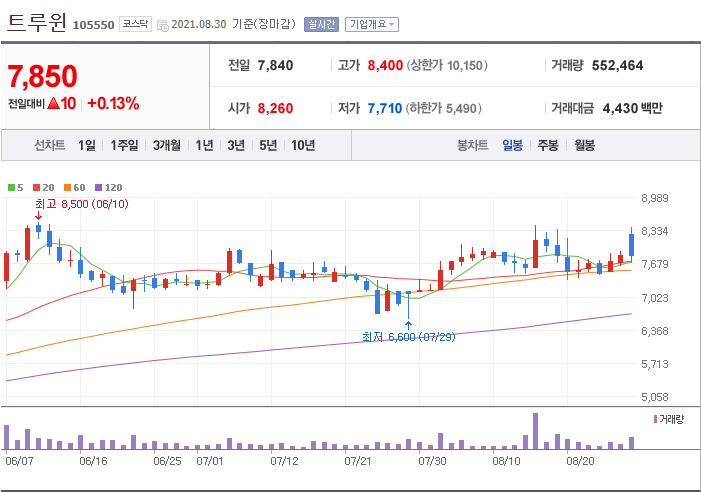Click the last blue candlestick on the chart

[631, 245]
